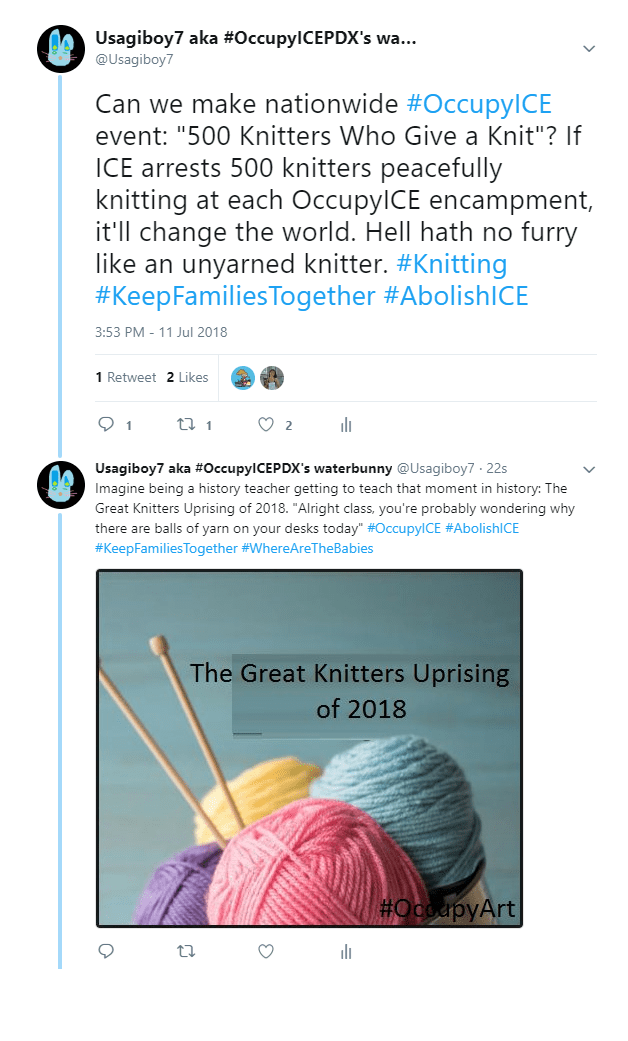Open the yarn balls image thumbnail
The height and width of the screenshot is (1041, 628).
click(x=309, y=748)
